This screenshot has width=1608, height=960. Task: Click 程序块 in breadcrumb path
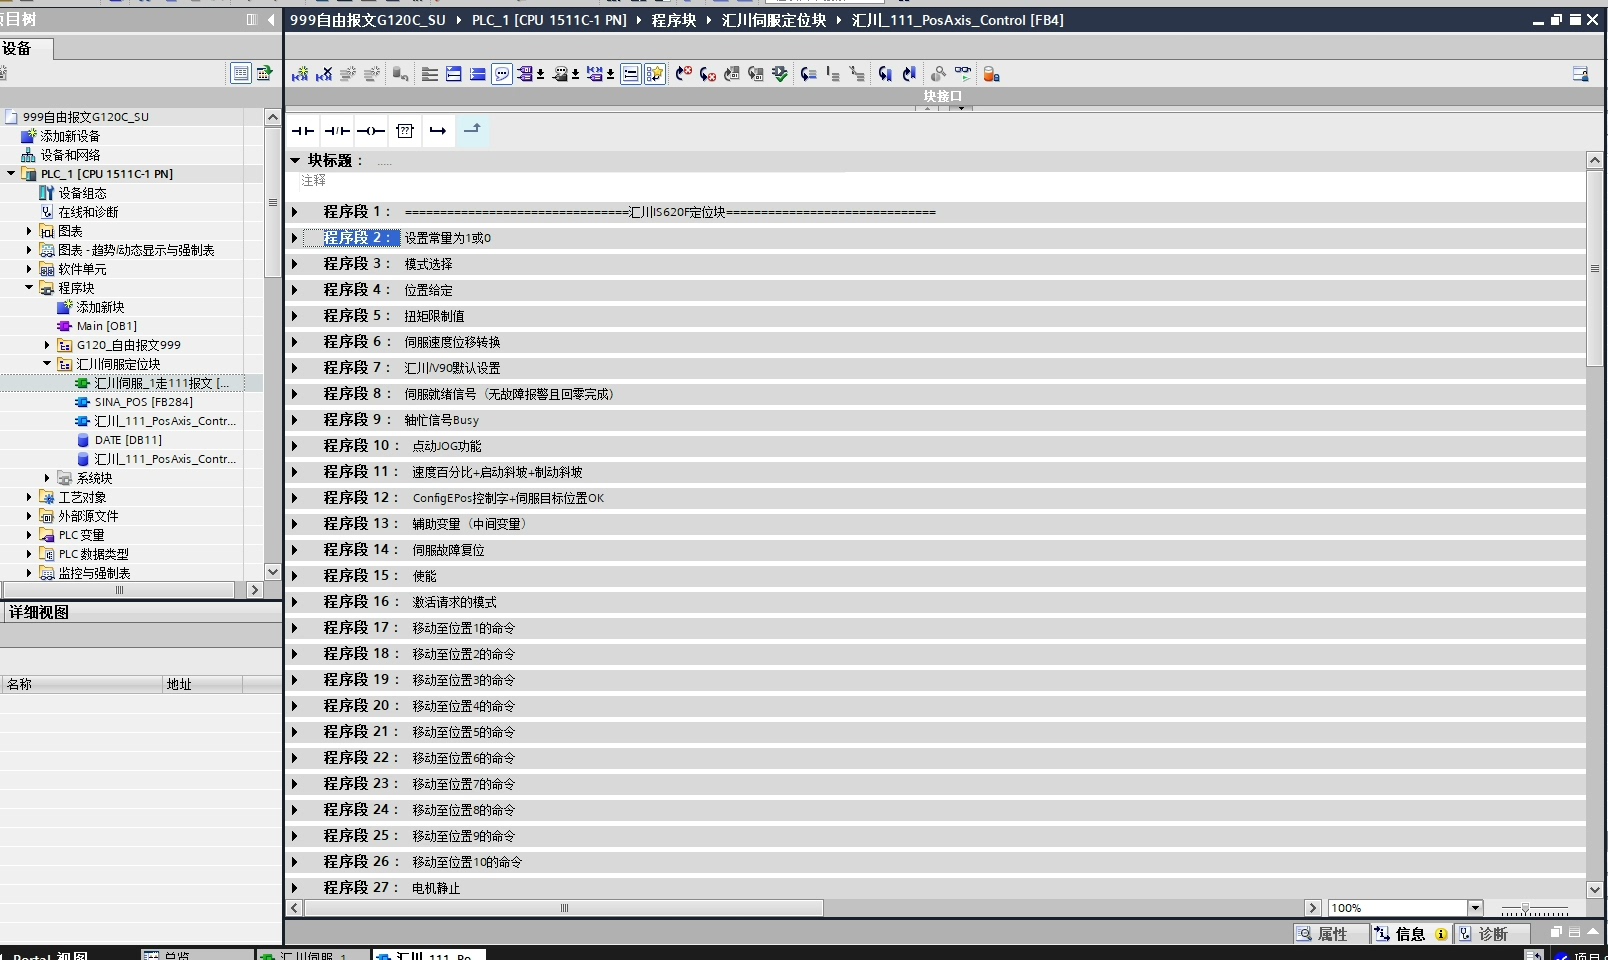[x=673, y=20]
